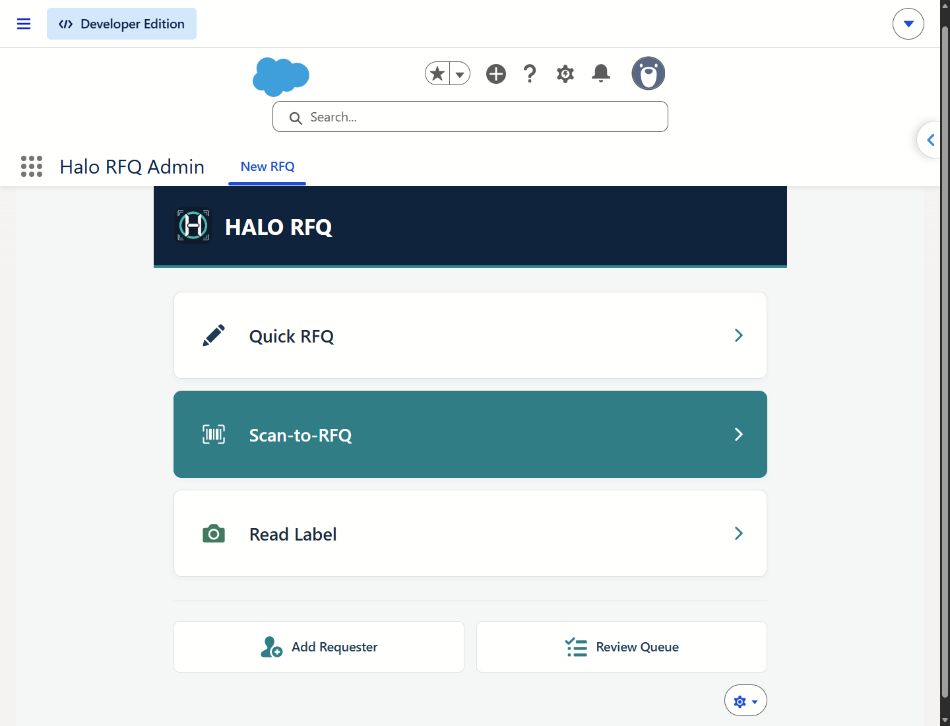
Task: Click the Halo H logo icon
Action: (x=193, y=225)
